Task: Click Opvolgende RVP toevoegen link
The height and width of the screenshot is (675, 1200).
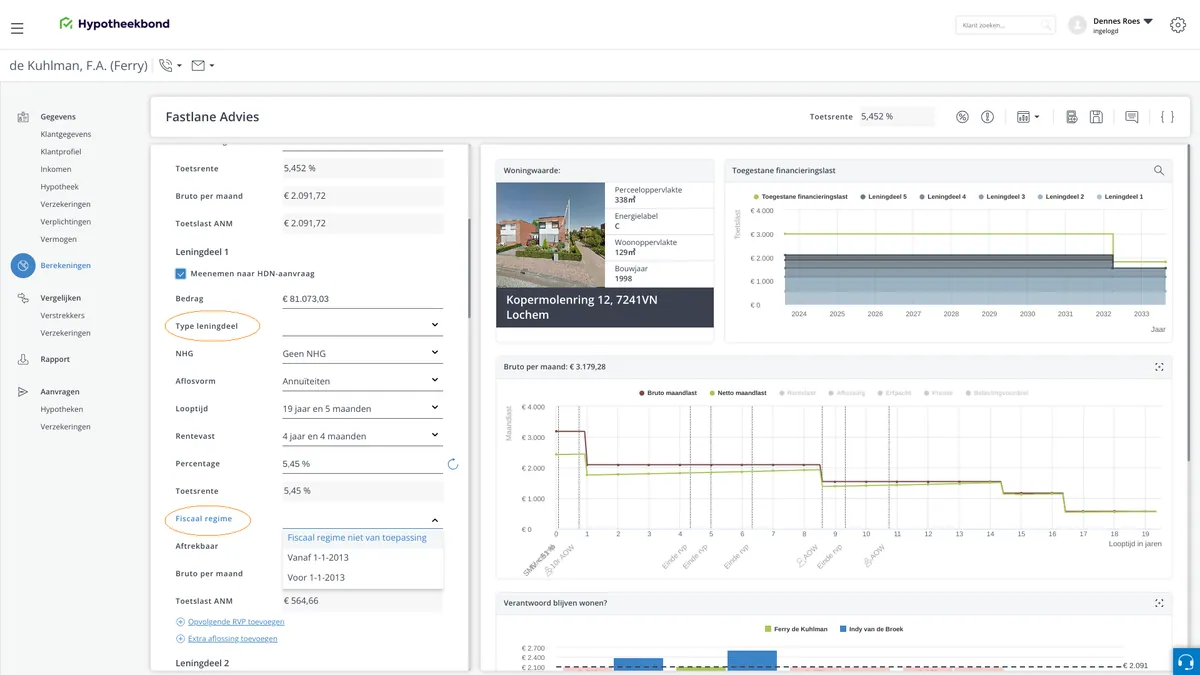Action: (x=236, y=622)
